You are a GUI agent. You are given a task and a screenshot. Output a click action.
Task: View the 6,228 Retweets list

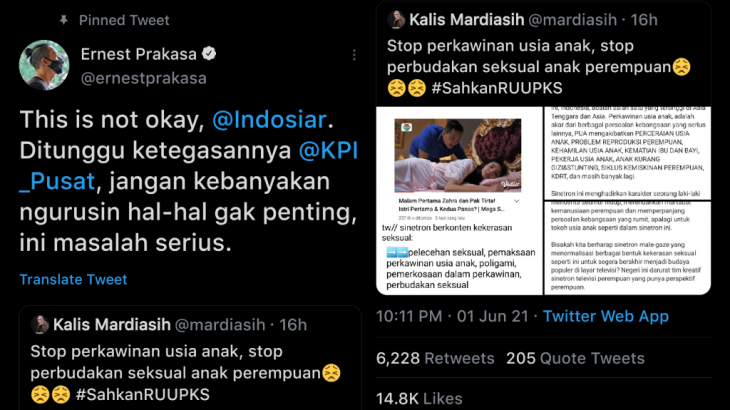(x=435, y=358)
